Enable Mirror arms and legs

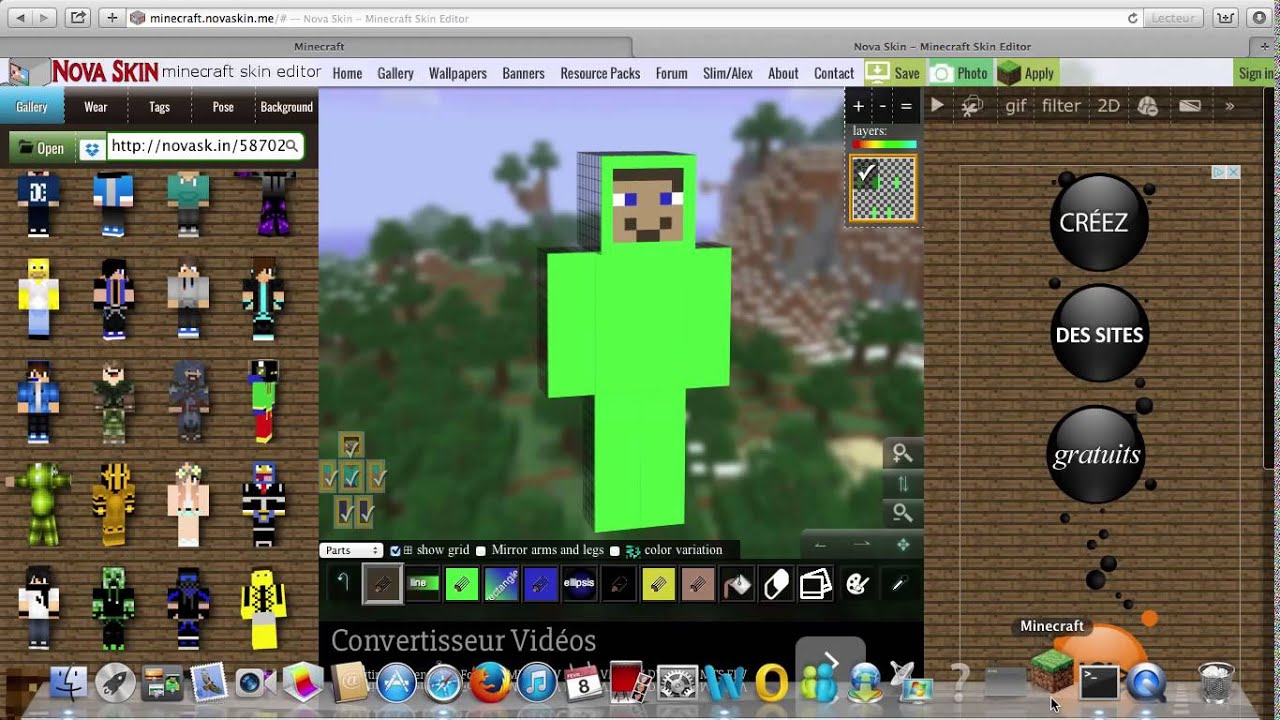click(481, 550)
